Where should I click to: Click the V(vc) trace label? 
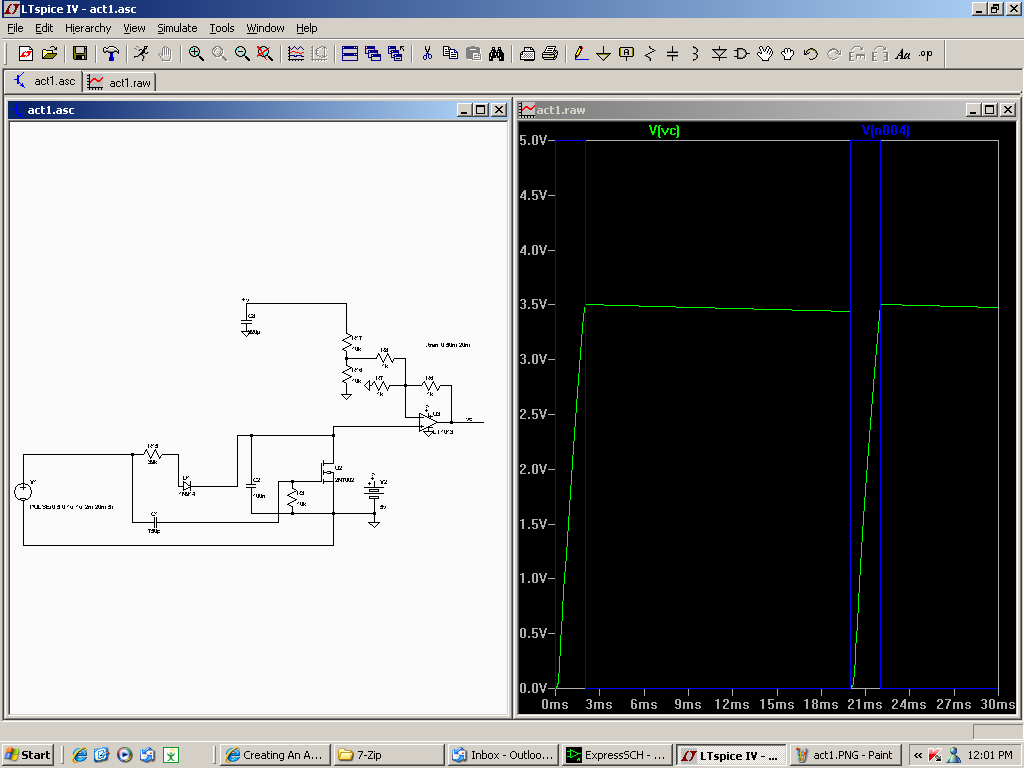(664, 131)
